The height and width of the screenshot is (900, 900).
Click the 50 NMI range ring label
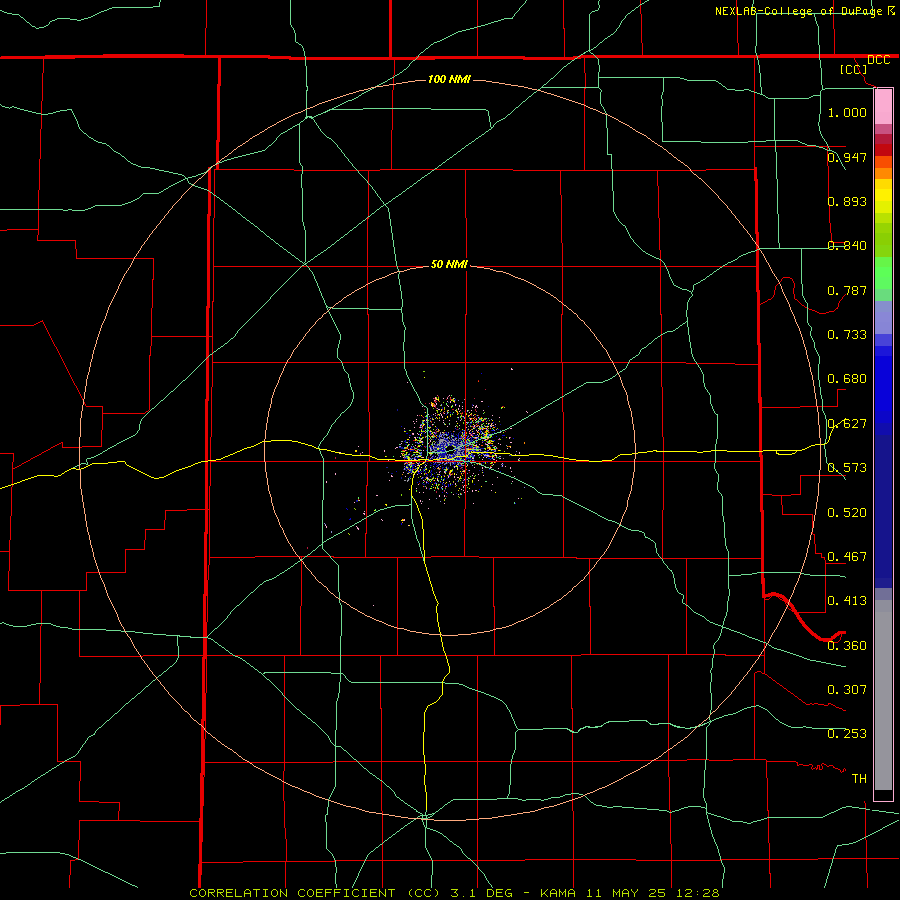449,264
